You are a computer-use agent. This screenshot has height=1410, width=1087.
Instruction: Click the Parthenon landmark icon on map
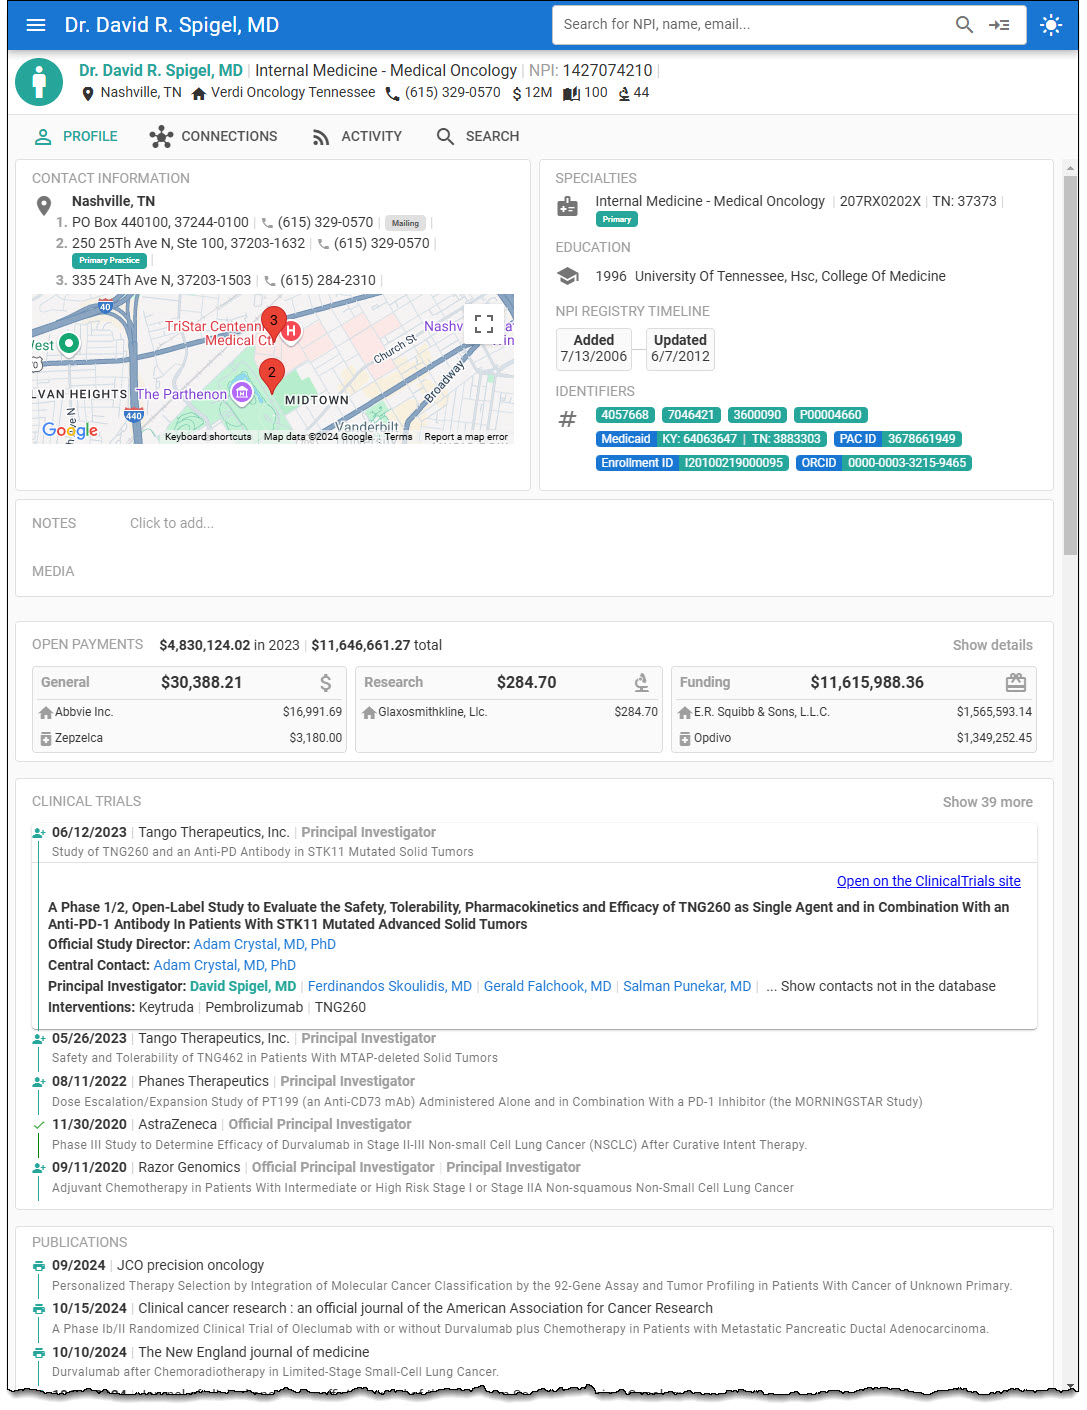point(241,393)
